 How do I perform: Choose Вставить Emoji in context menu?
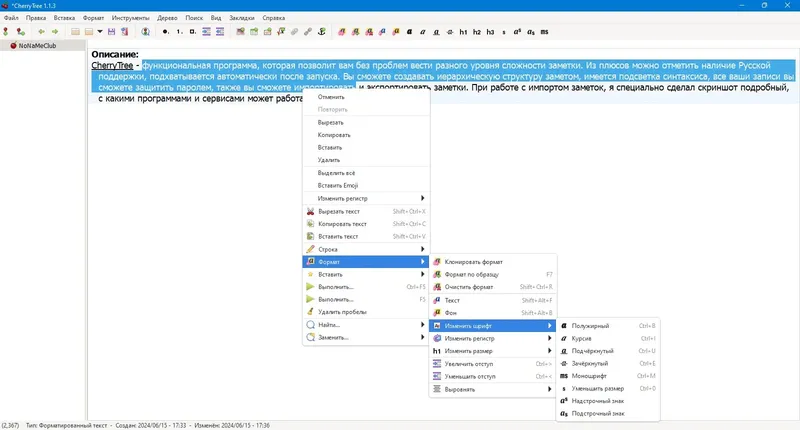pos(366,185)
